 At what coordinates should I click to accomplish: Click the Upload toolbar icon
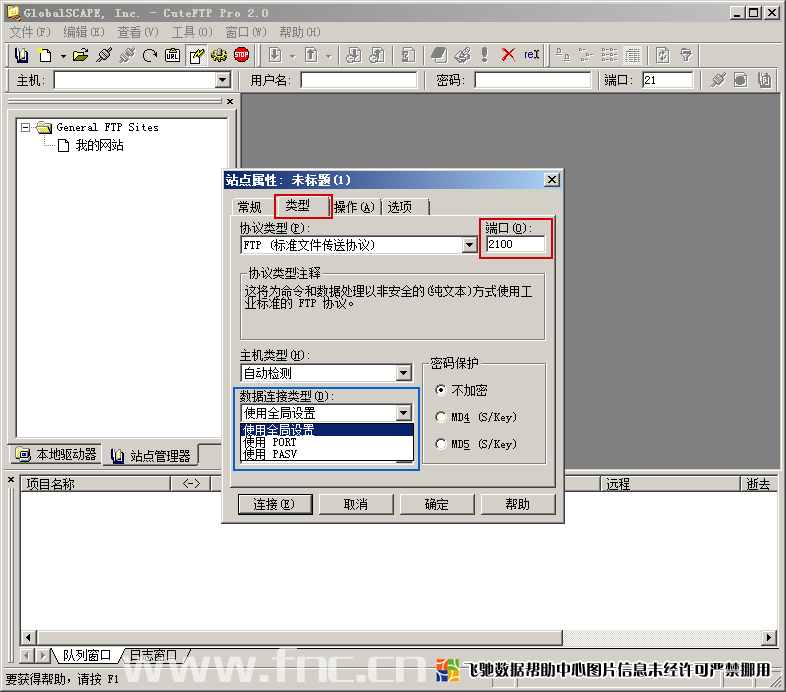pos(311,55)
